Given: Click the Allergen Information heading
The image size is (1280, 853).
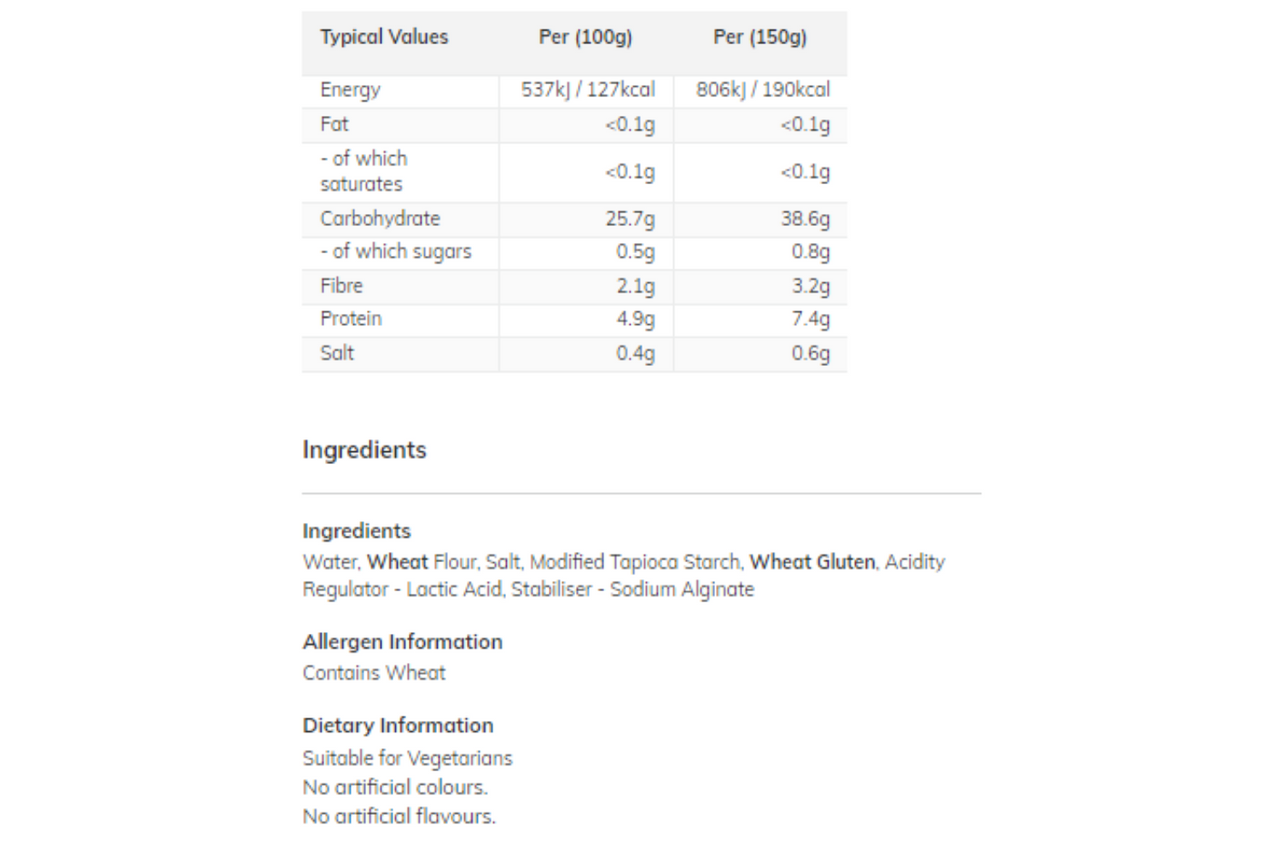Looking at the screenshot, I should pos(402,642).
